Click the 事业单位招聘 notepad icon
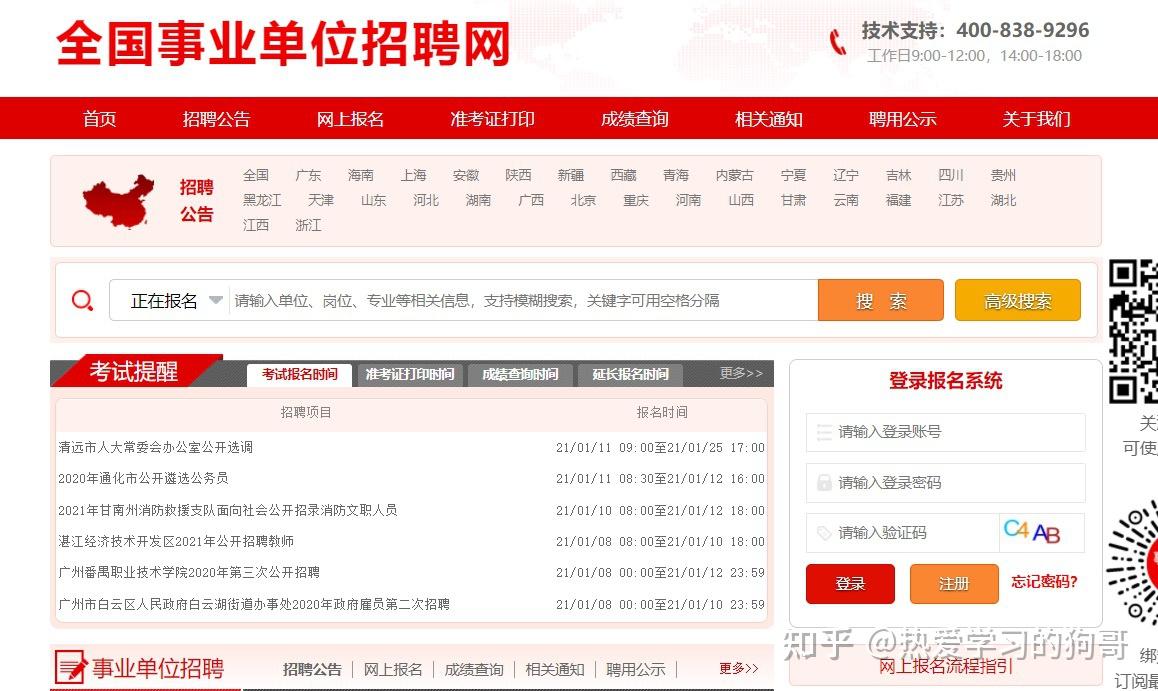Screen dimensions: 1158x691 70,667
